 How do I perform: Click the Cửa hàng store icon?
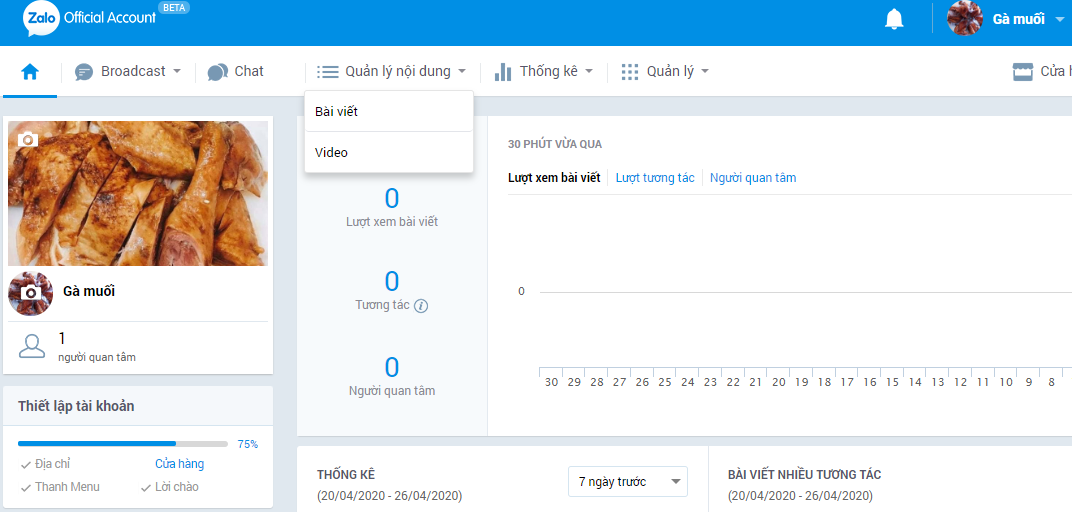(x=1022, y=72)
